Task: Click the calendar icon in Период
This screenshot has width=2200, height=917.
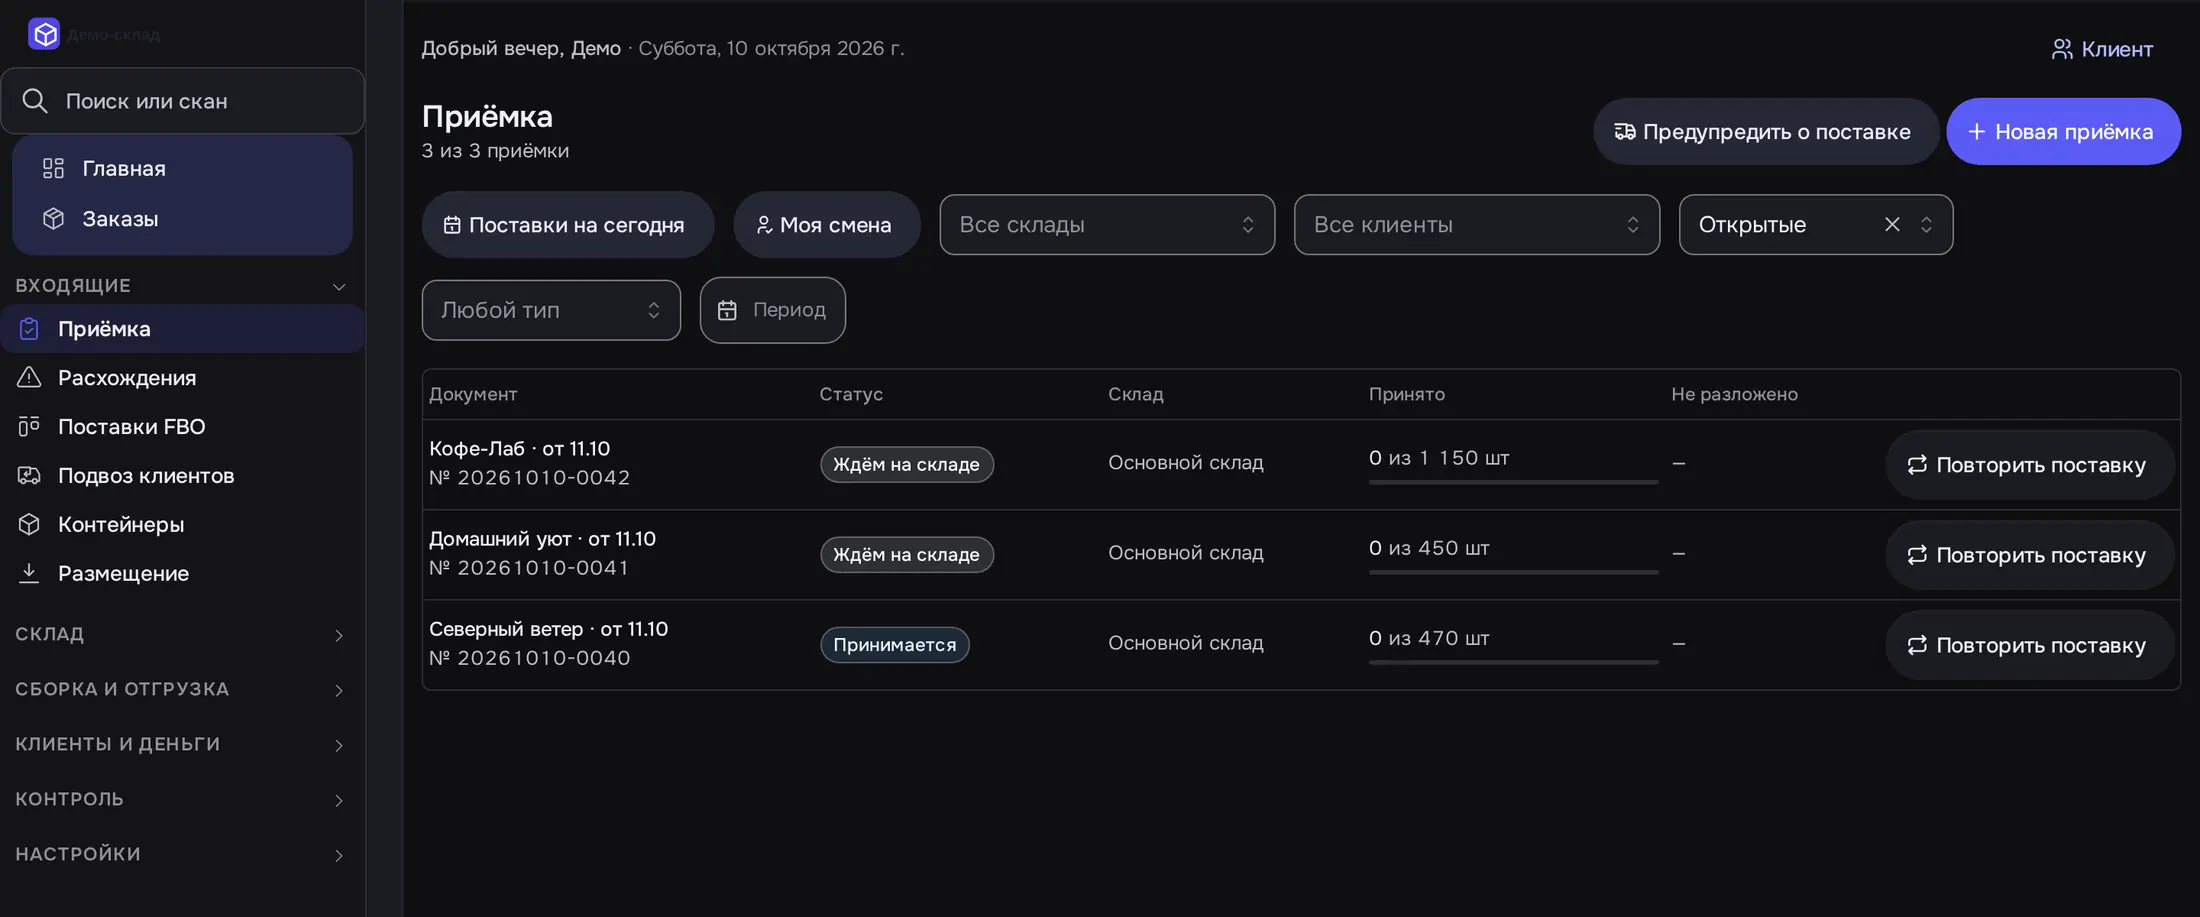Action: pyautogui.click(x=727, y=310)
